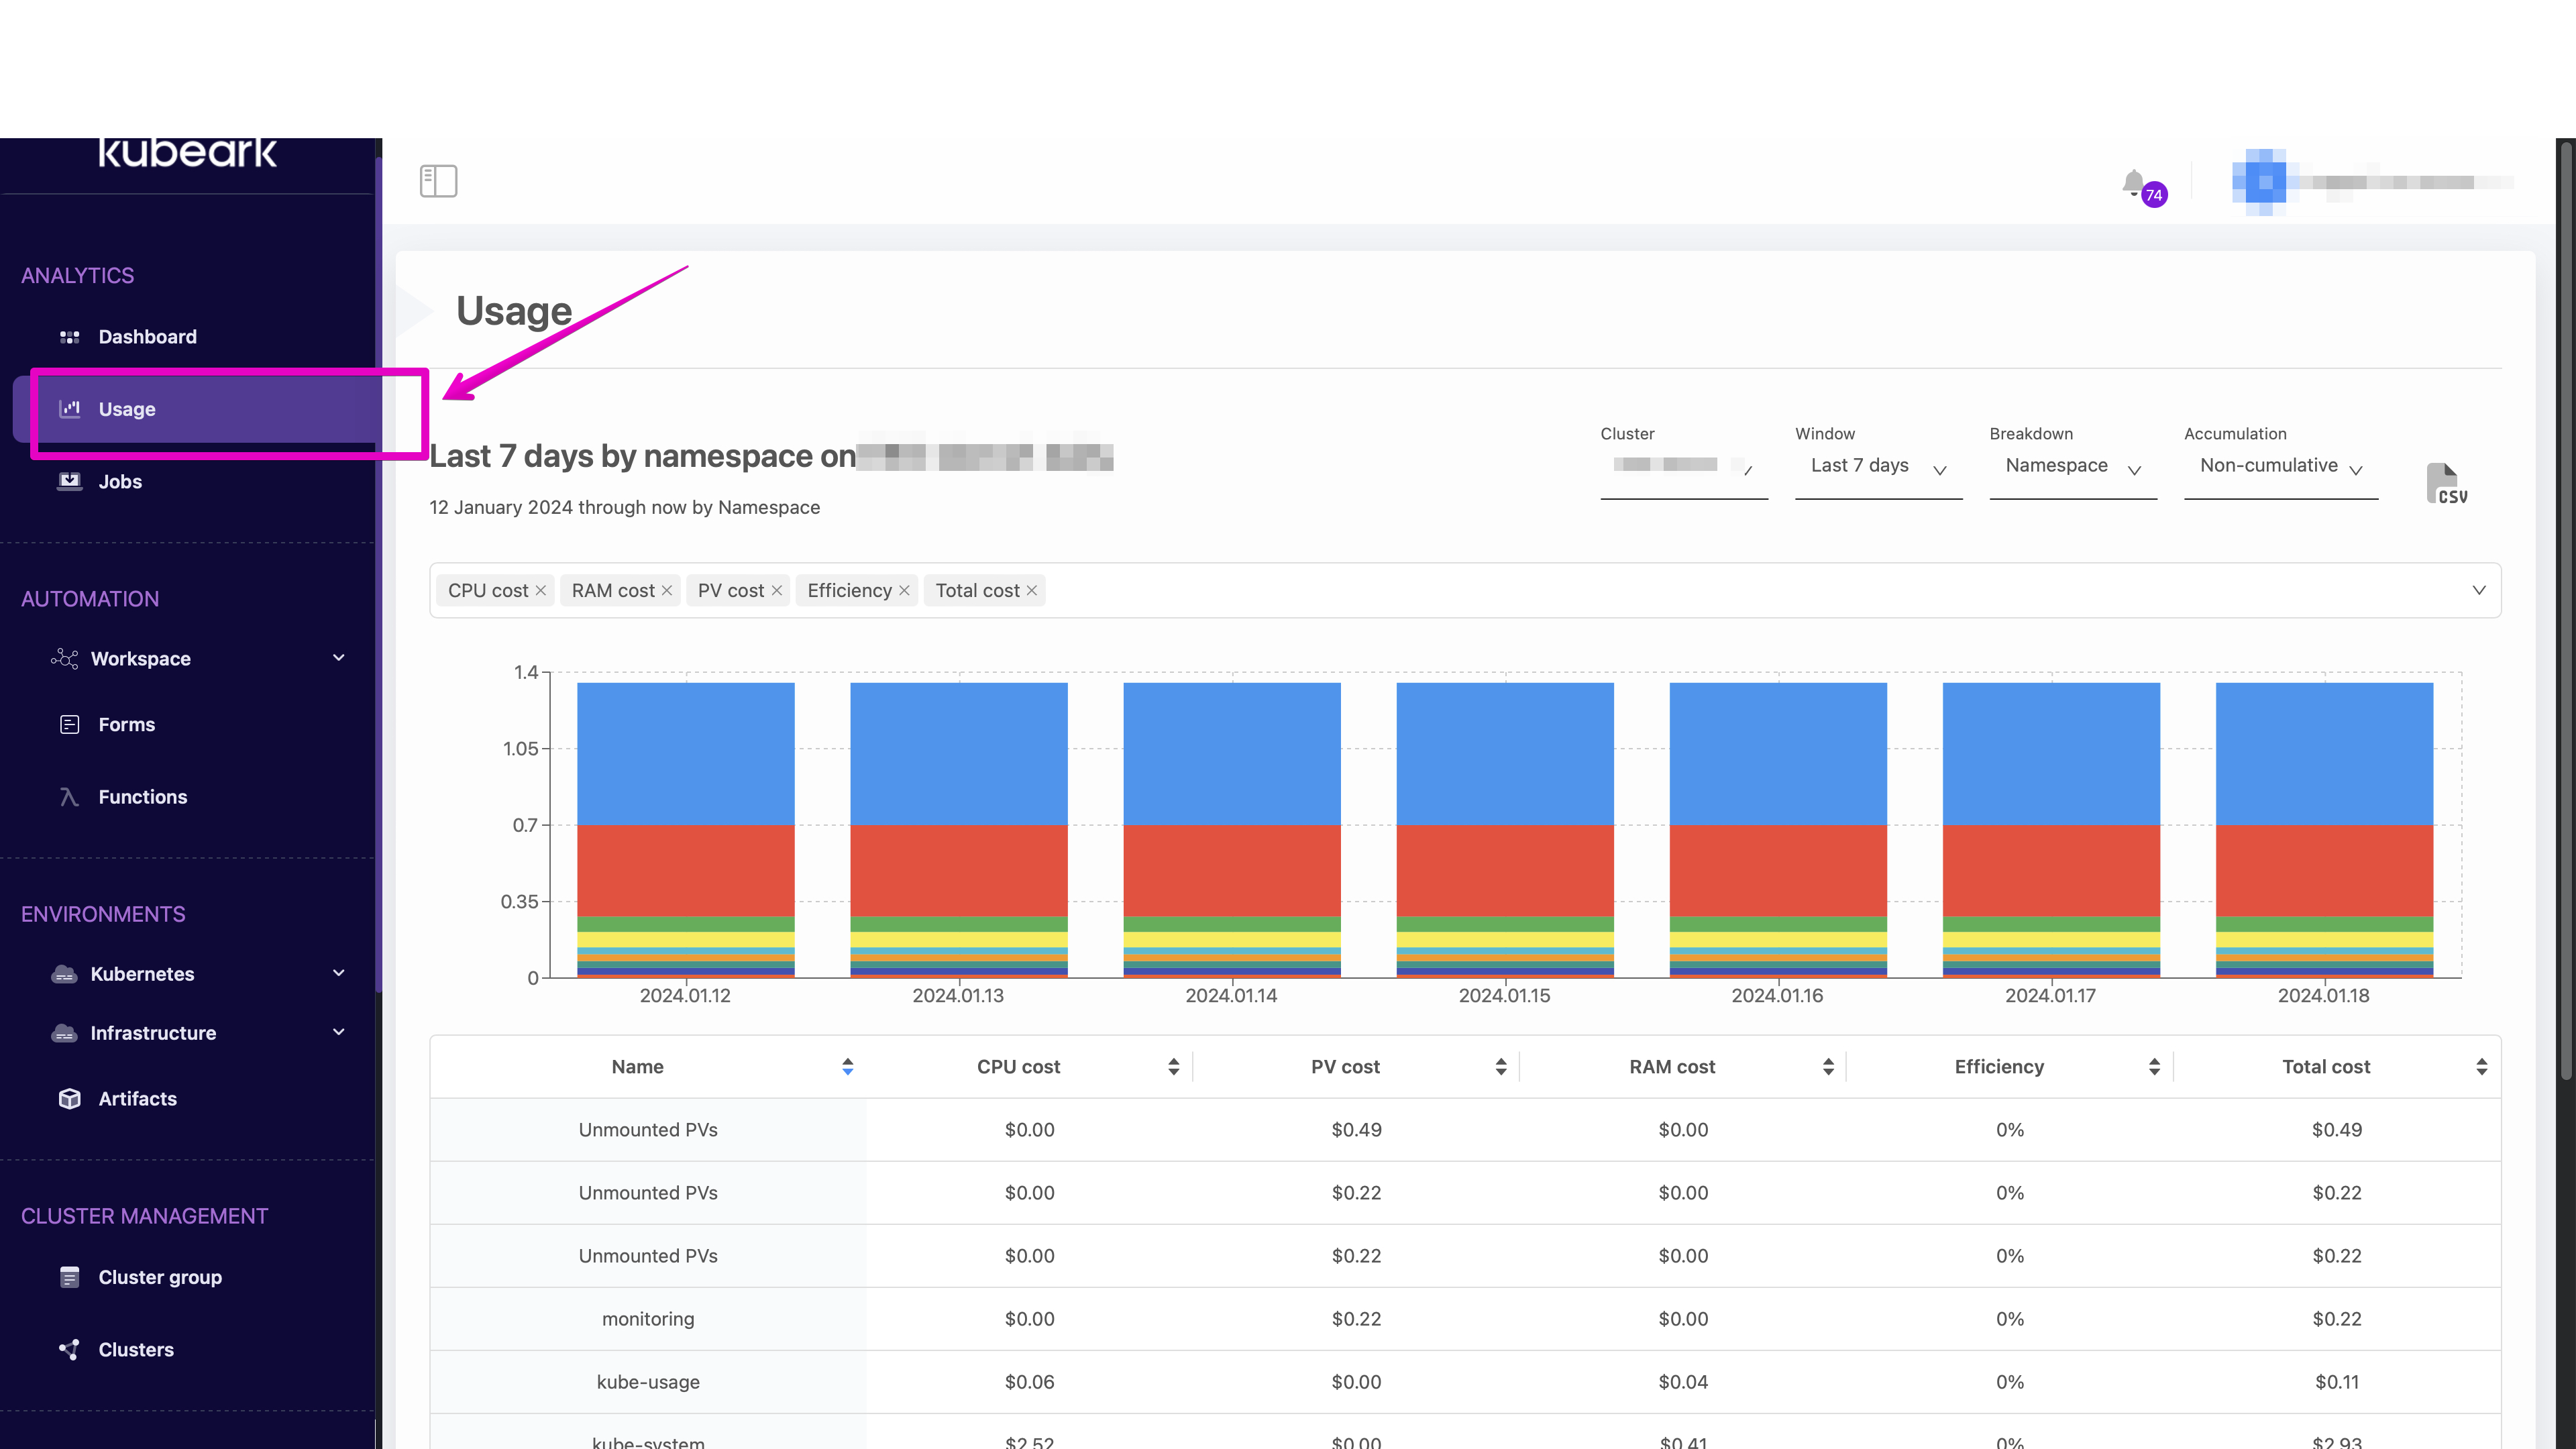The height and width of the screenshot is (1449, 2576).
Task: Sort table by CPU cost column
Action: click(1173, 1067)
